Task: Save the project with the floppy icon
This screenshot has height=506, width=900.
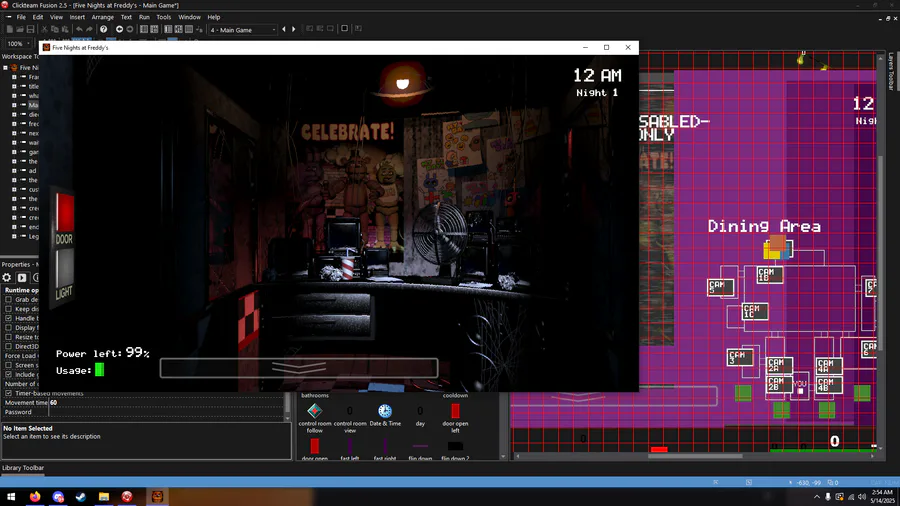Action: pyautogui.click(x=30, y=29)
